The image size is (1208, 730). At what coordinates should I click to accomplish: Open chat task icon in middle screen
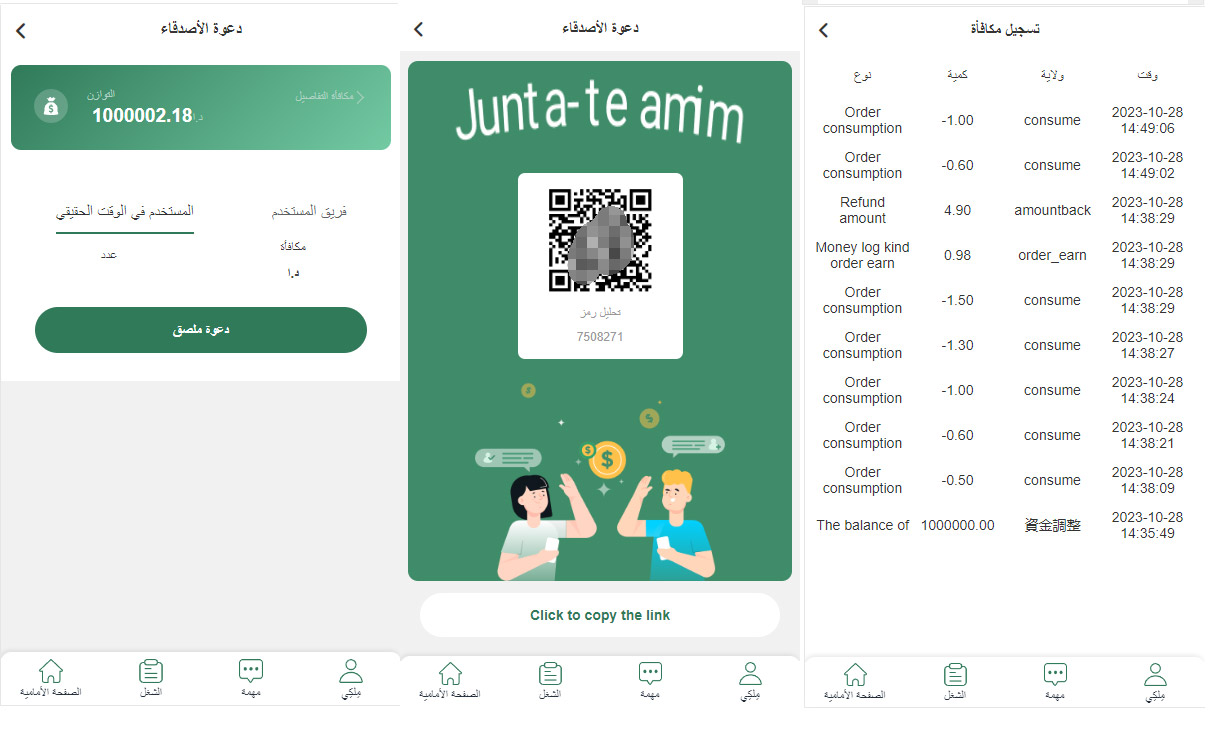point(650,673)
